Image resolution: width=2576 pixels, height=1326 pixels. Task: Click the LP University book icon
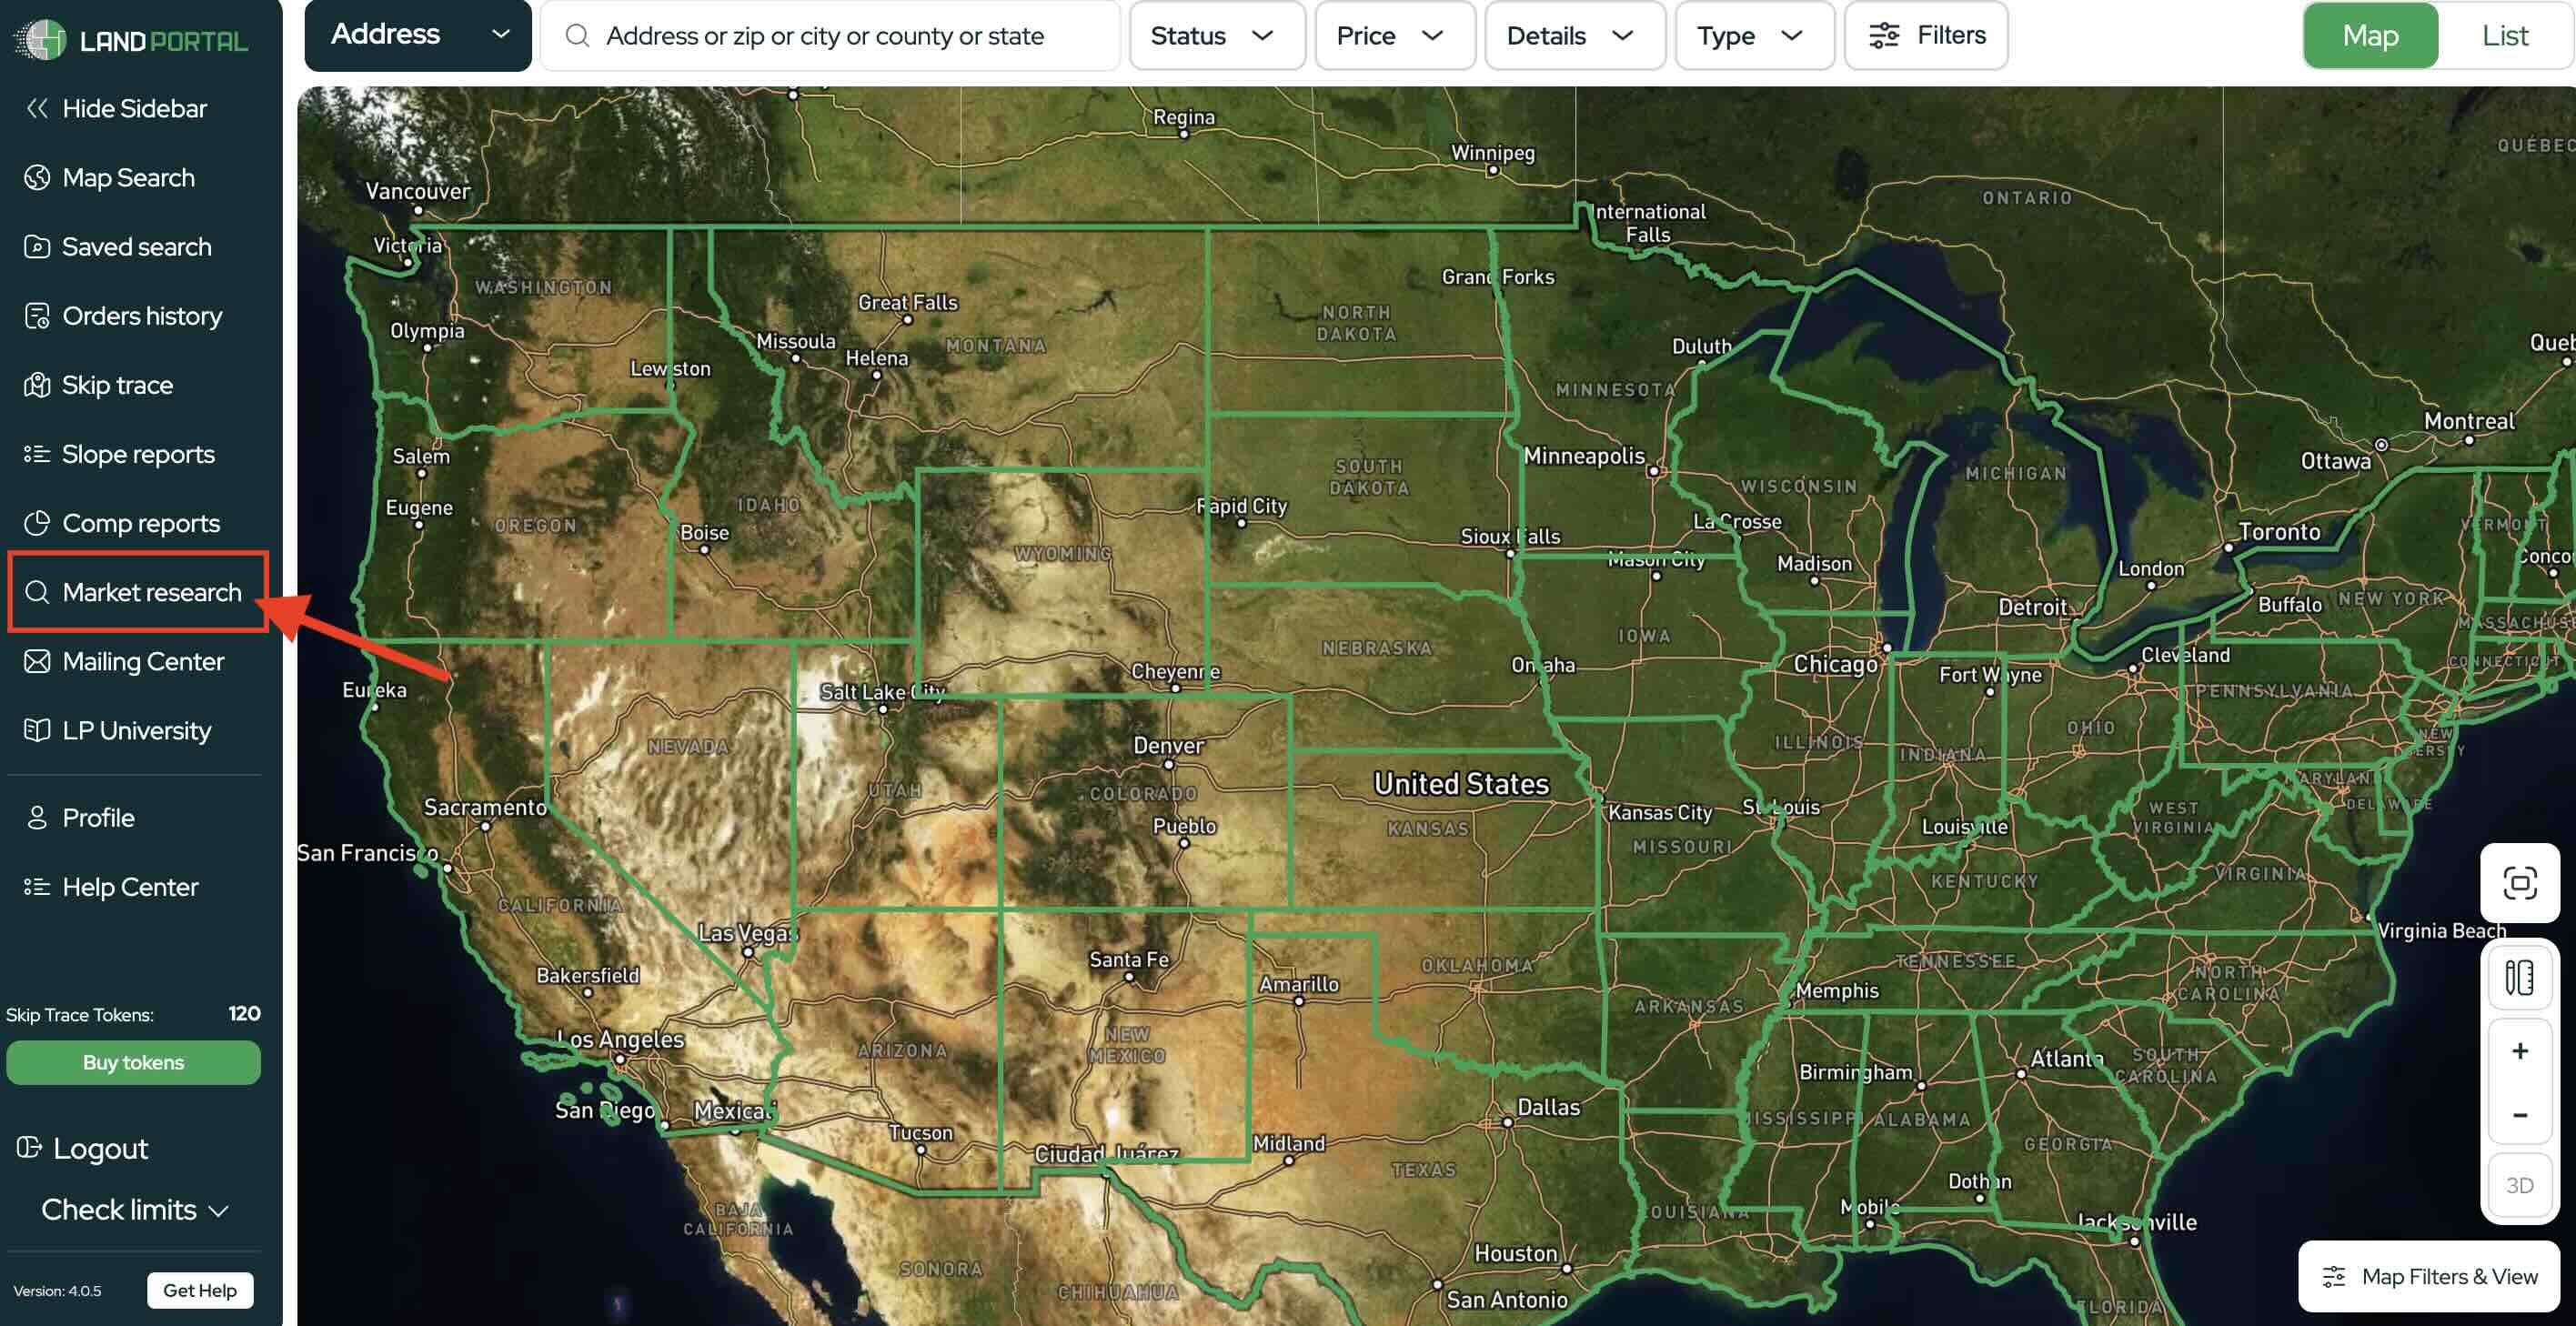[37, 730]
